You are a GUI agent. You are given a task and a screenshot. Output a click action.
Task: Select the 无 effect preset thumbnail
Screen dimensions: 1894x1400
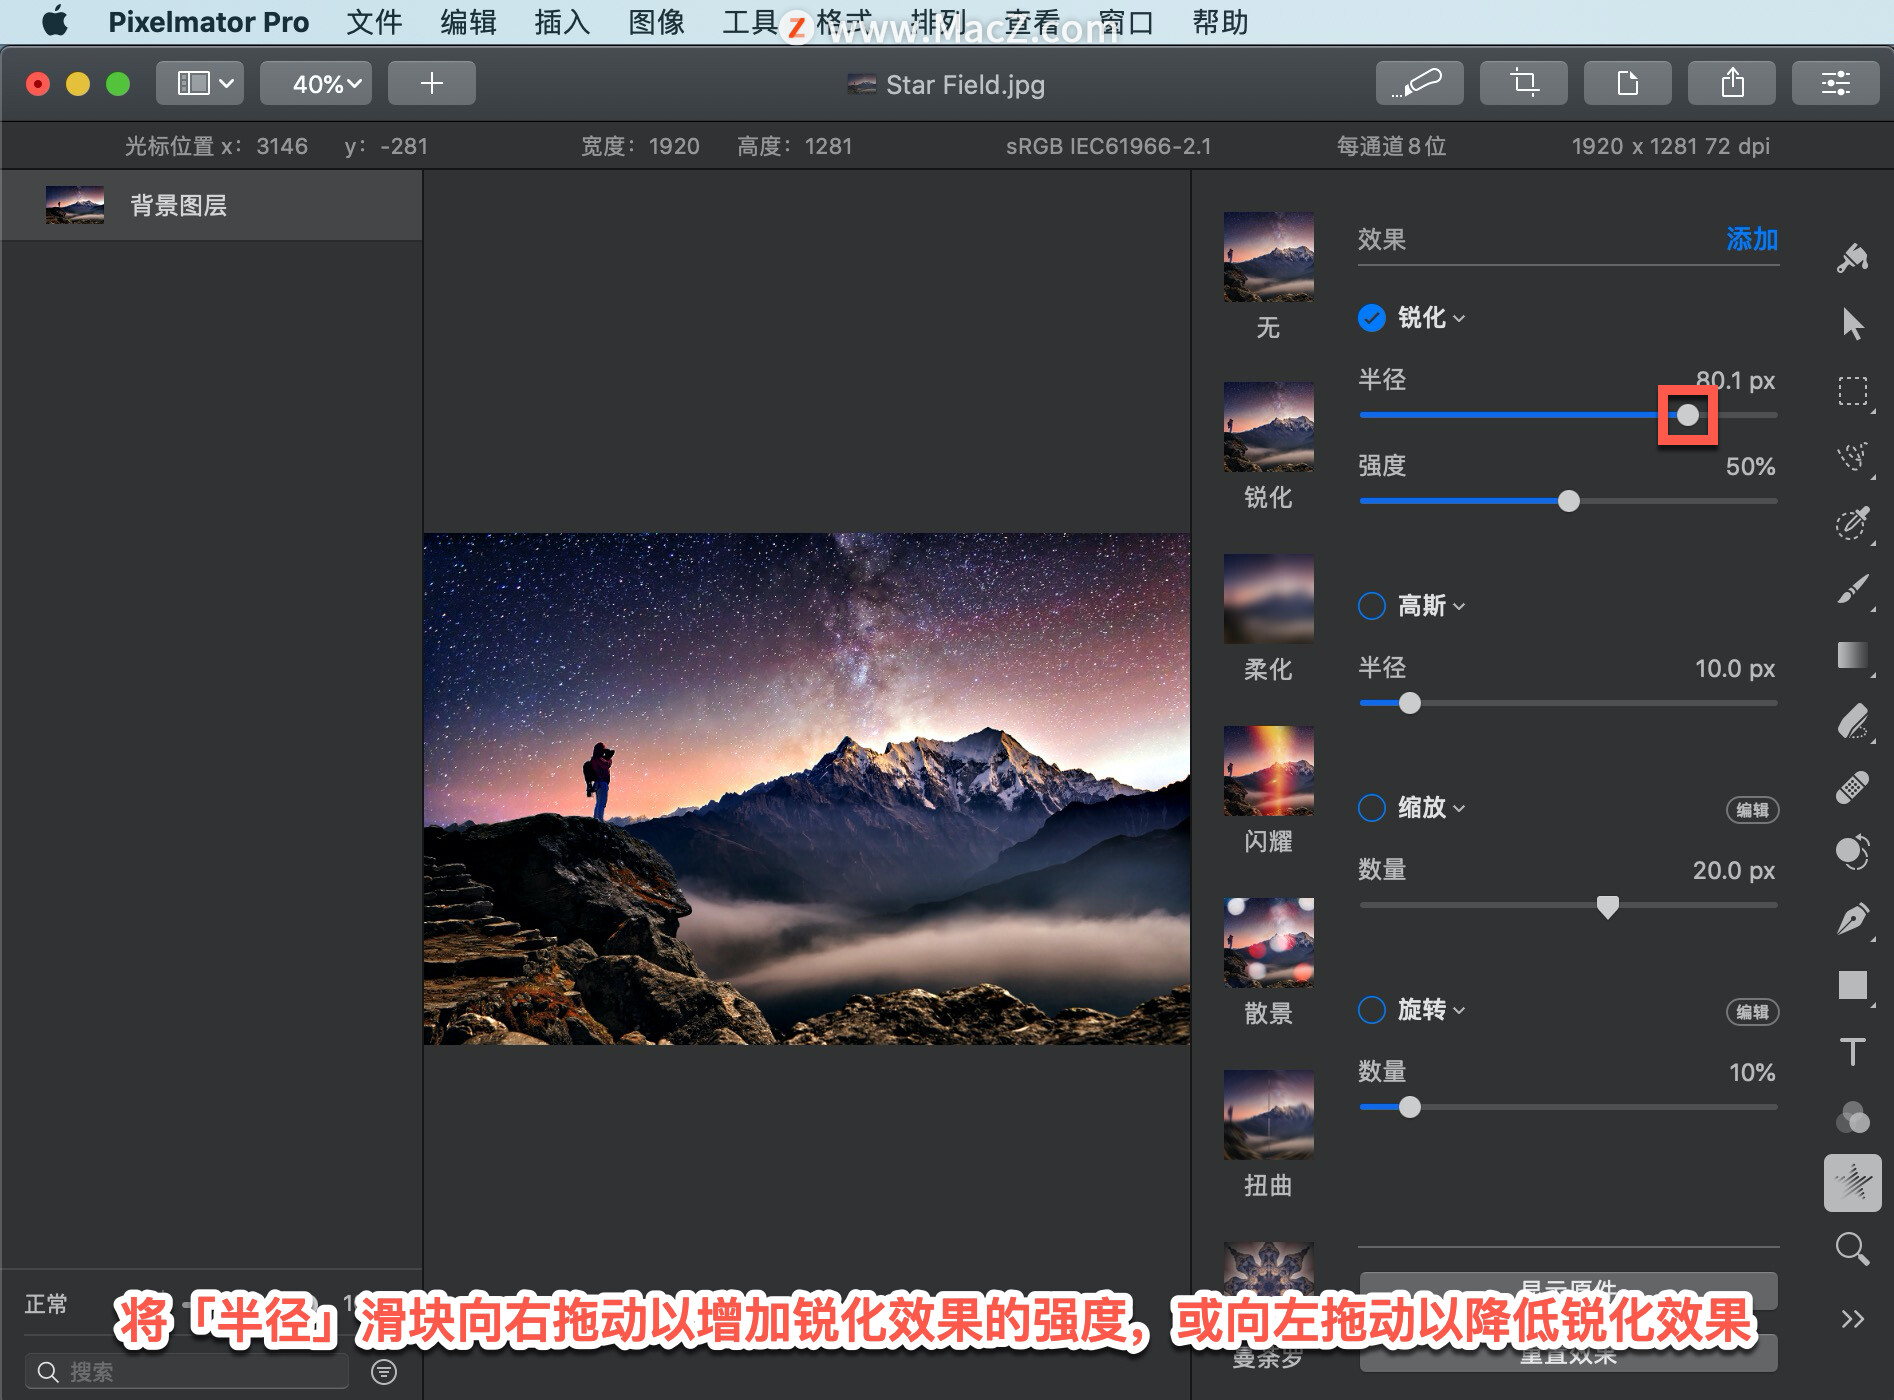point(1268,257)
